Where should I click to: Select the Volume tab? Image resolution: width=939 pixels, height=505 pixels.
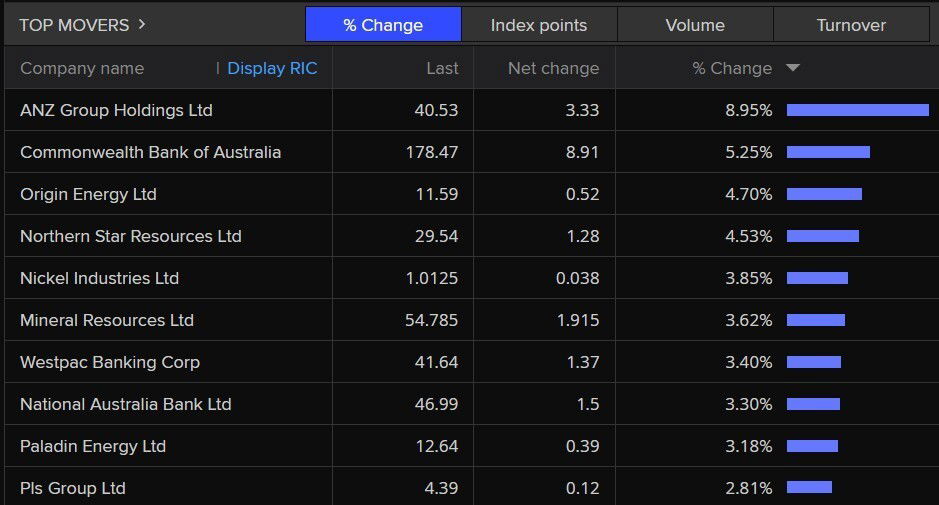[x=695, y=25]
